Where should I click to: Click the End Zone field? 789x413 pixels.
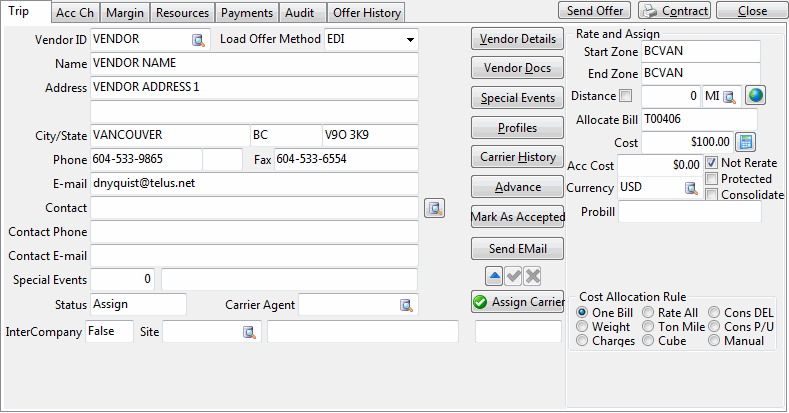point(700,73)
